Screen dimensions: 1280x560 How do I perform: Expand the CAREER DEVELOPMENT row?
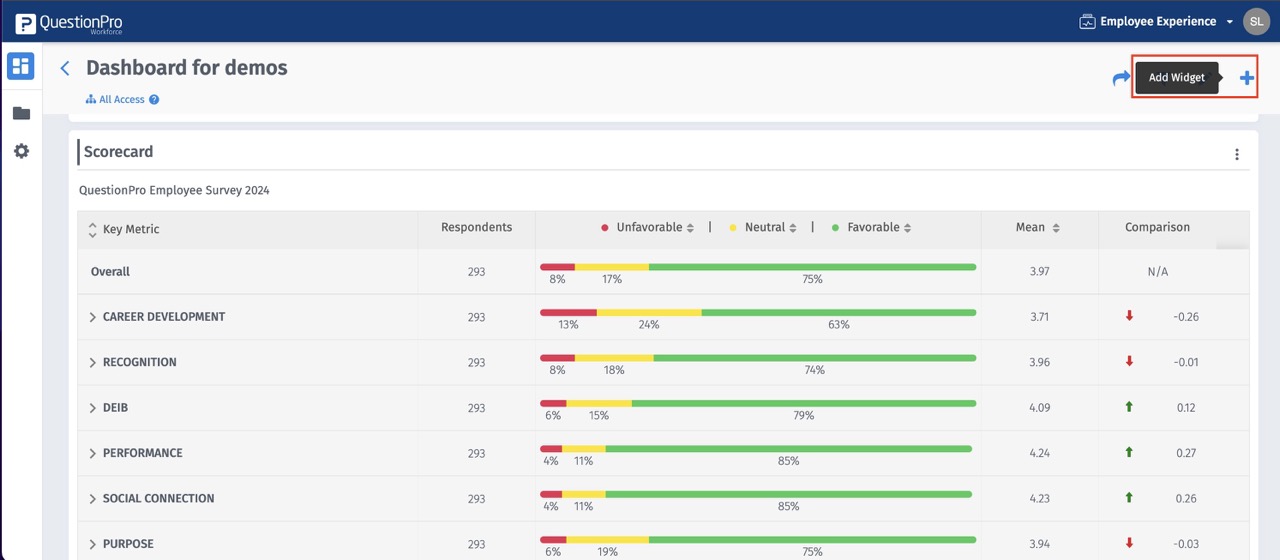click(x=93, y=317)
